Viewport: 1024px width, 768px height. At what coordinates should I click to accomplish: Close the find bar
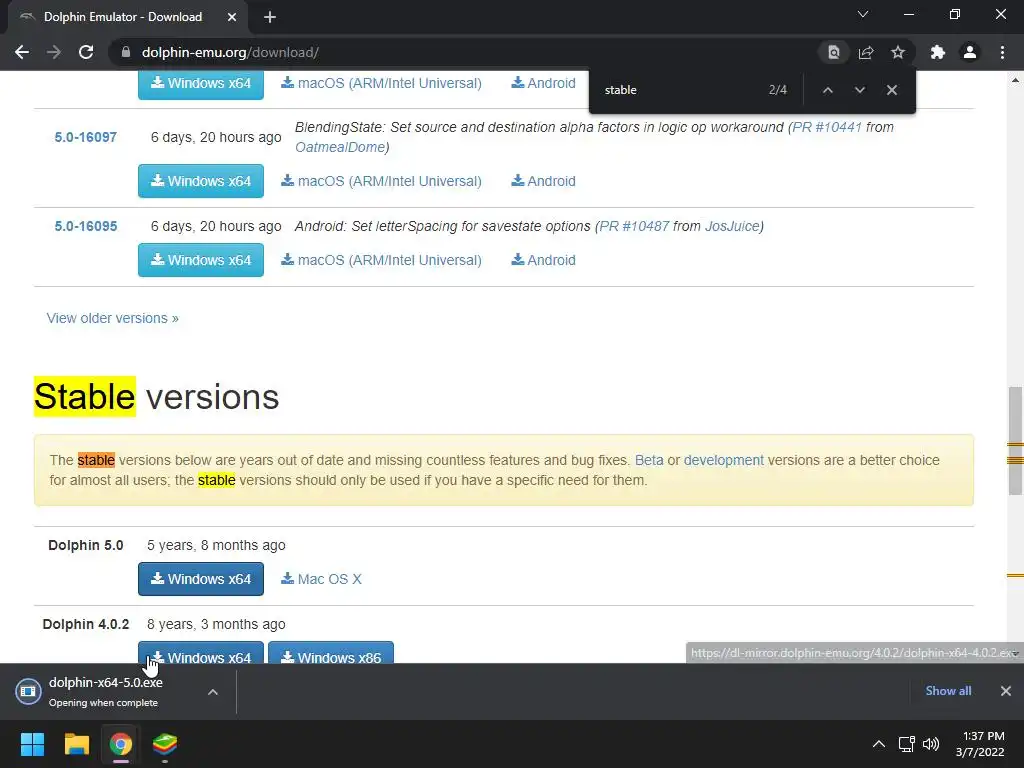(x=891, y=90)
